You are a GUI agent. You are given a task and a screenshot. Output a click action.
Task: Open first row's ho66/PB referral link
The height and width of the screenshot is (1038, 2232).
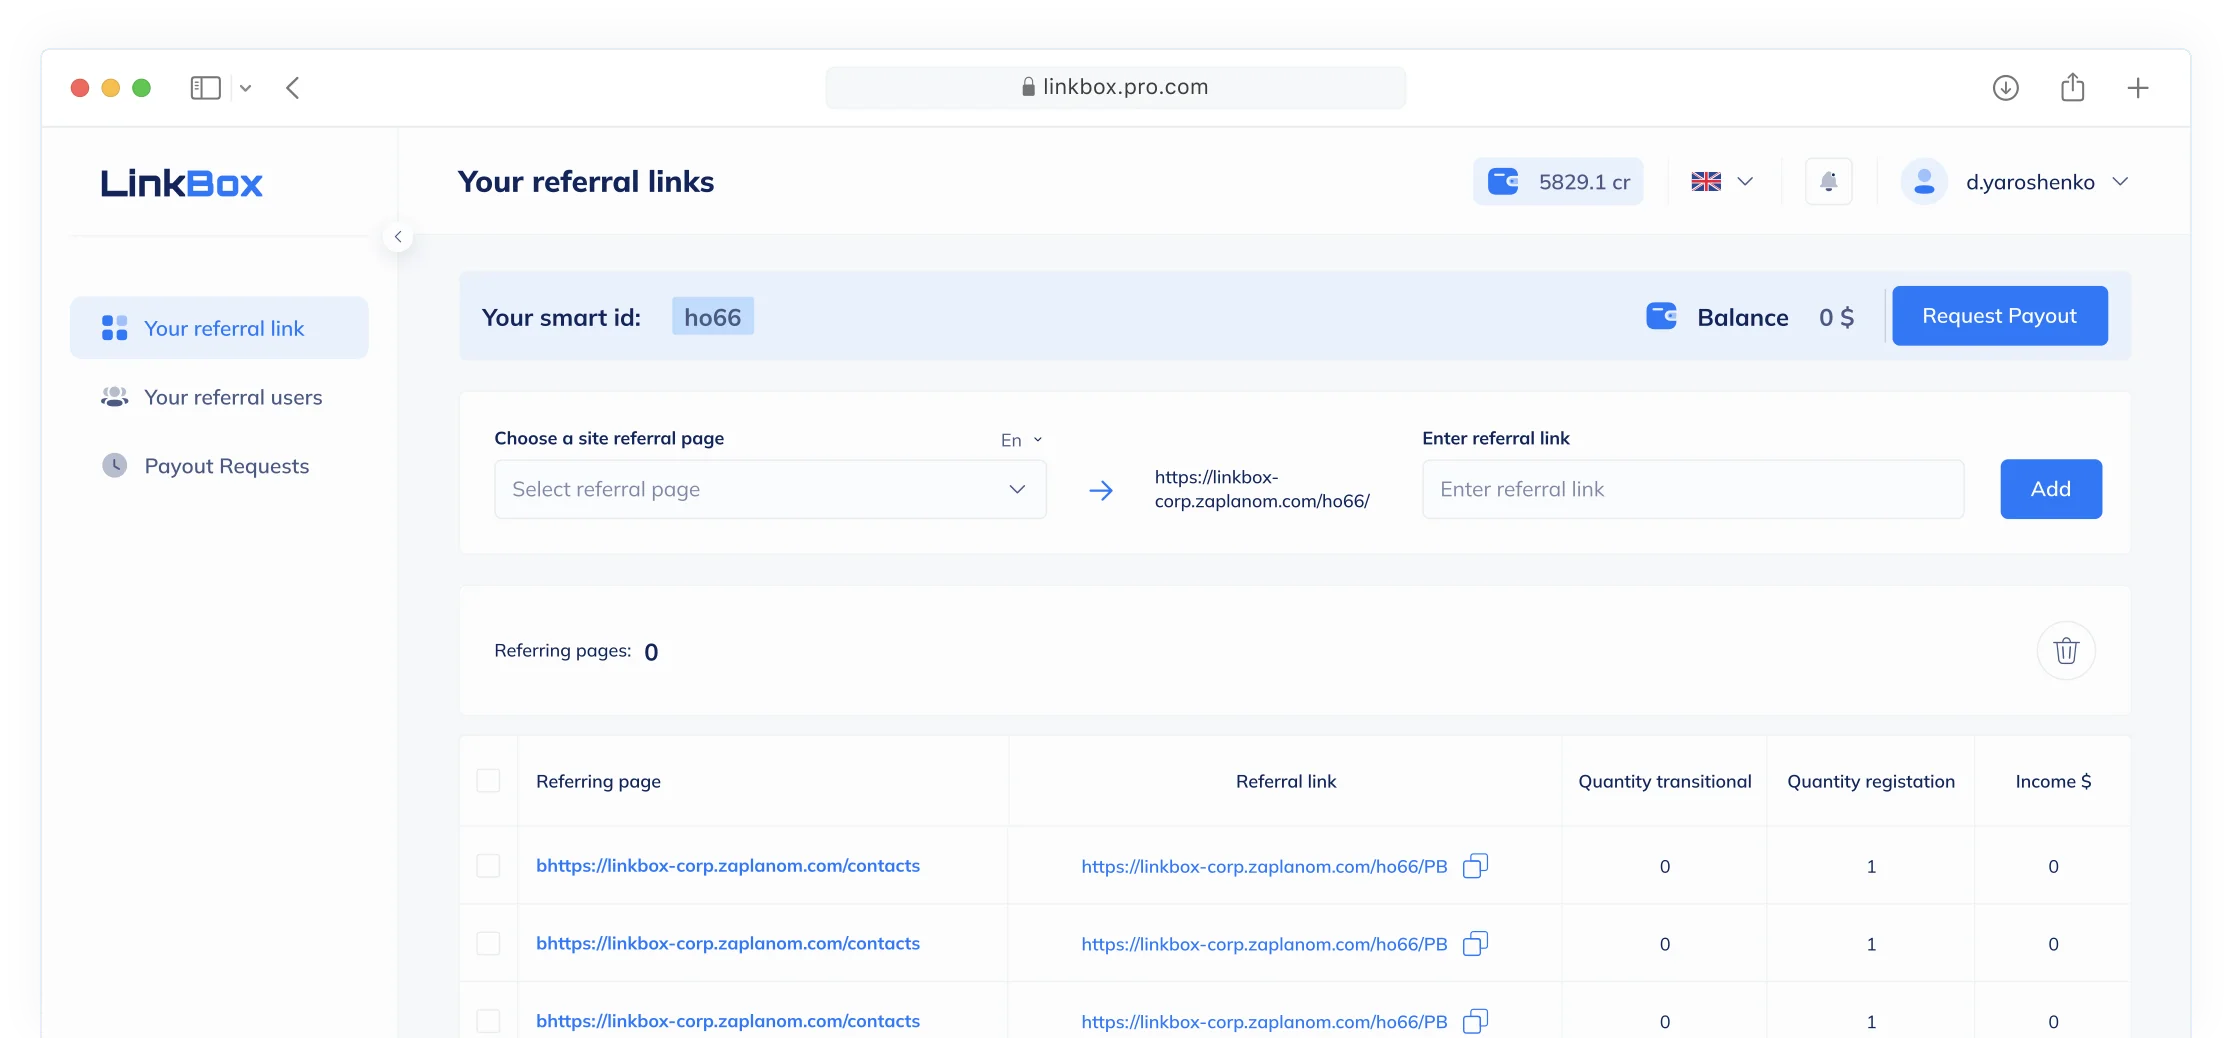[x=1264, y=867]
